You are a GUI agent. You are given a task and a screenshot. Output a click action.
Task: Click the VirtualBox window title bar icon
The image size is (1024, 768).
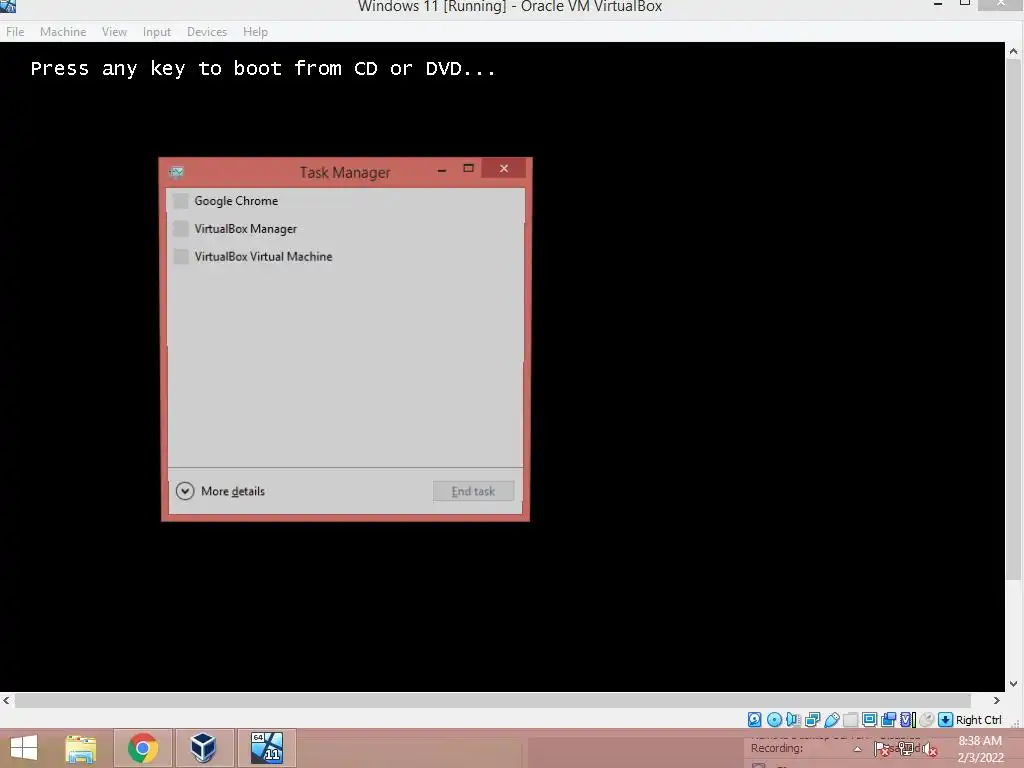point(8,6)
